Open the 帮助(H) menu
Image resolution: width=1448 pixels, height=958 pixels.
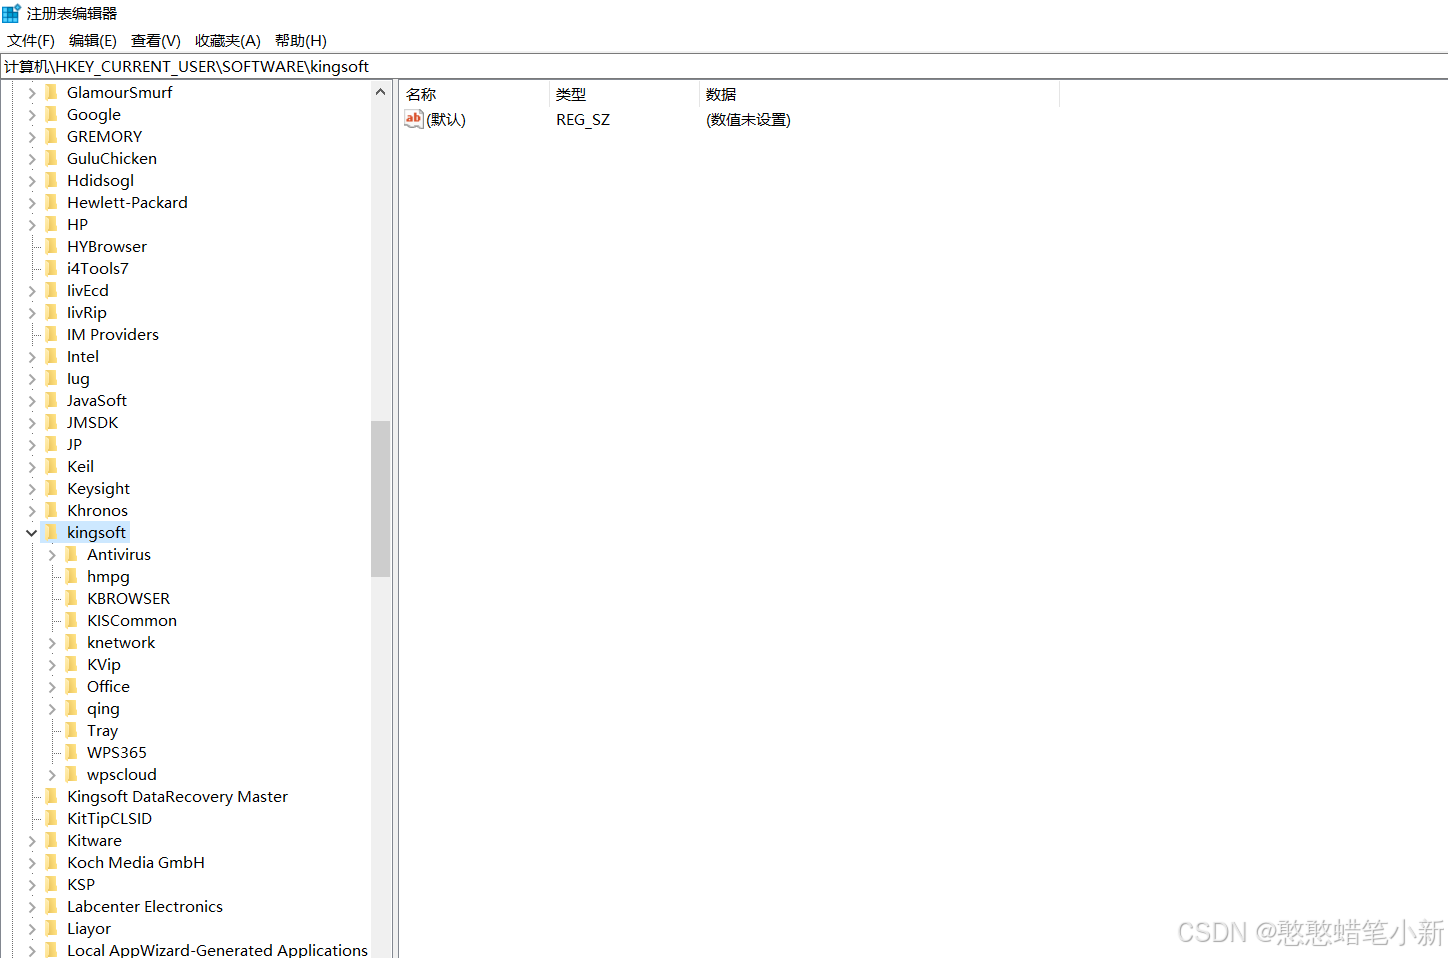[301, 41]
